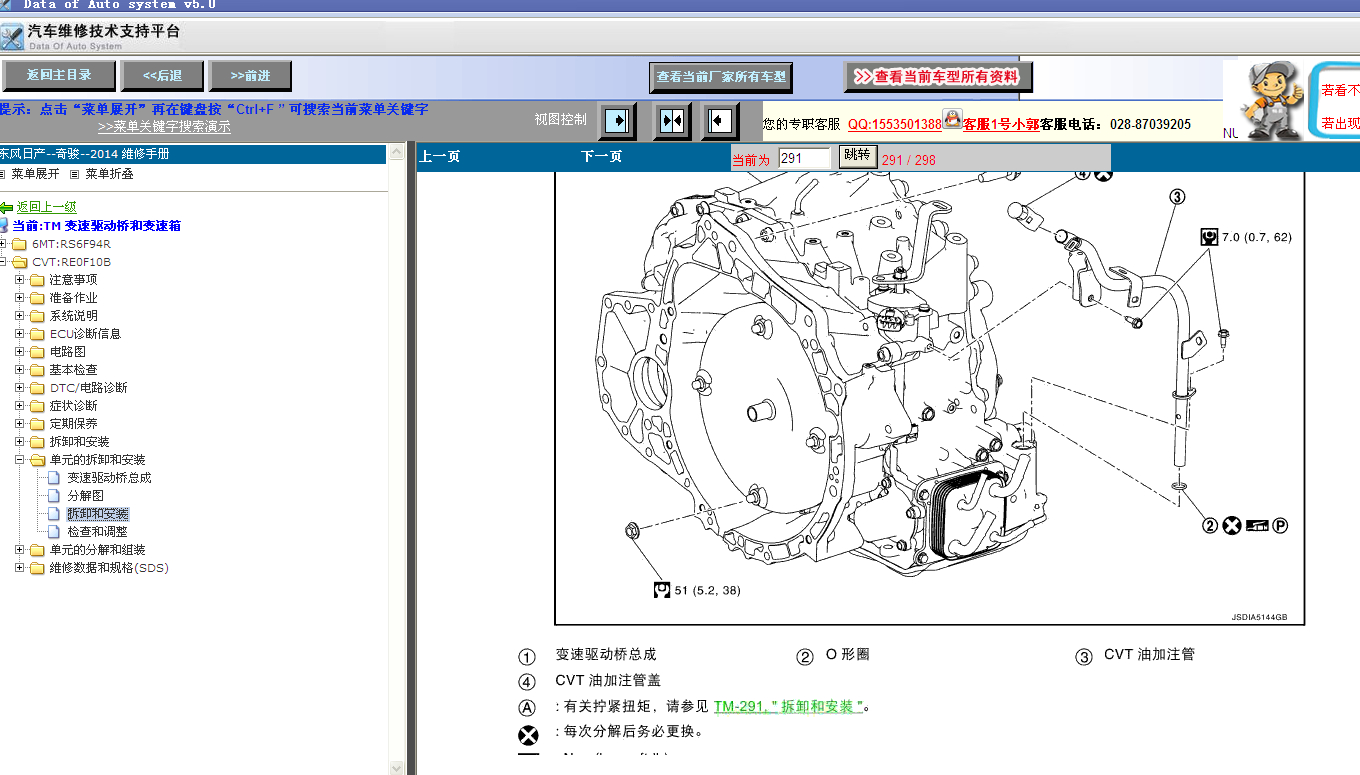Viewport: 1360px width, 775px height.
Task: Open the TM-291 拆卸和安装 link
Action: pos(788,706)
